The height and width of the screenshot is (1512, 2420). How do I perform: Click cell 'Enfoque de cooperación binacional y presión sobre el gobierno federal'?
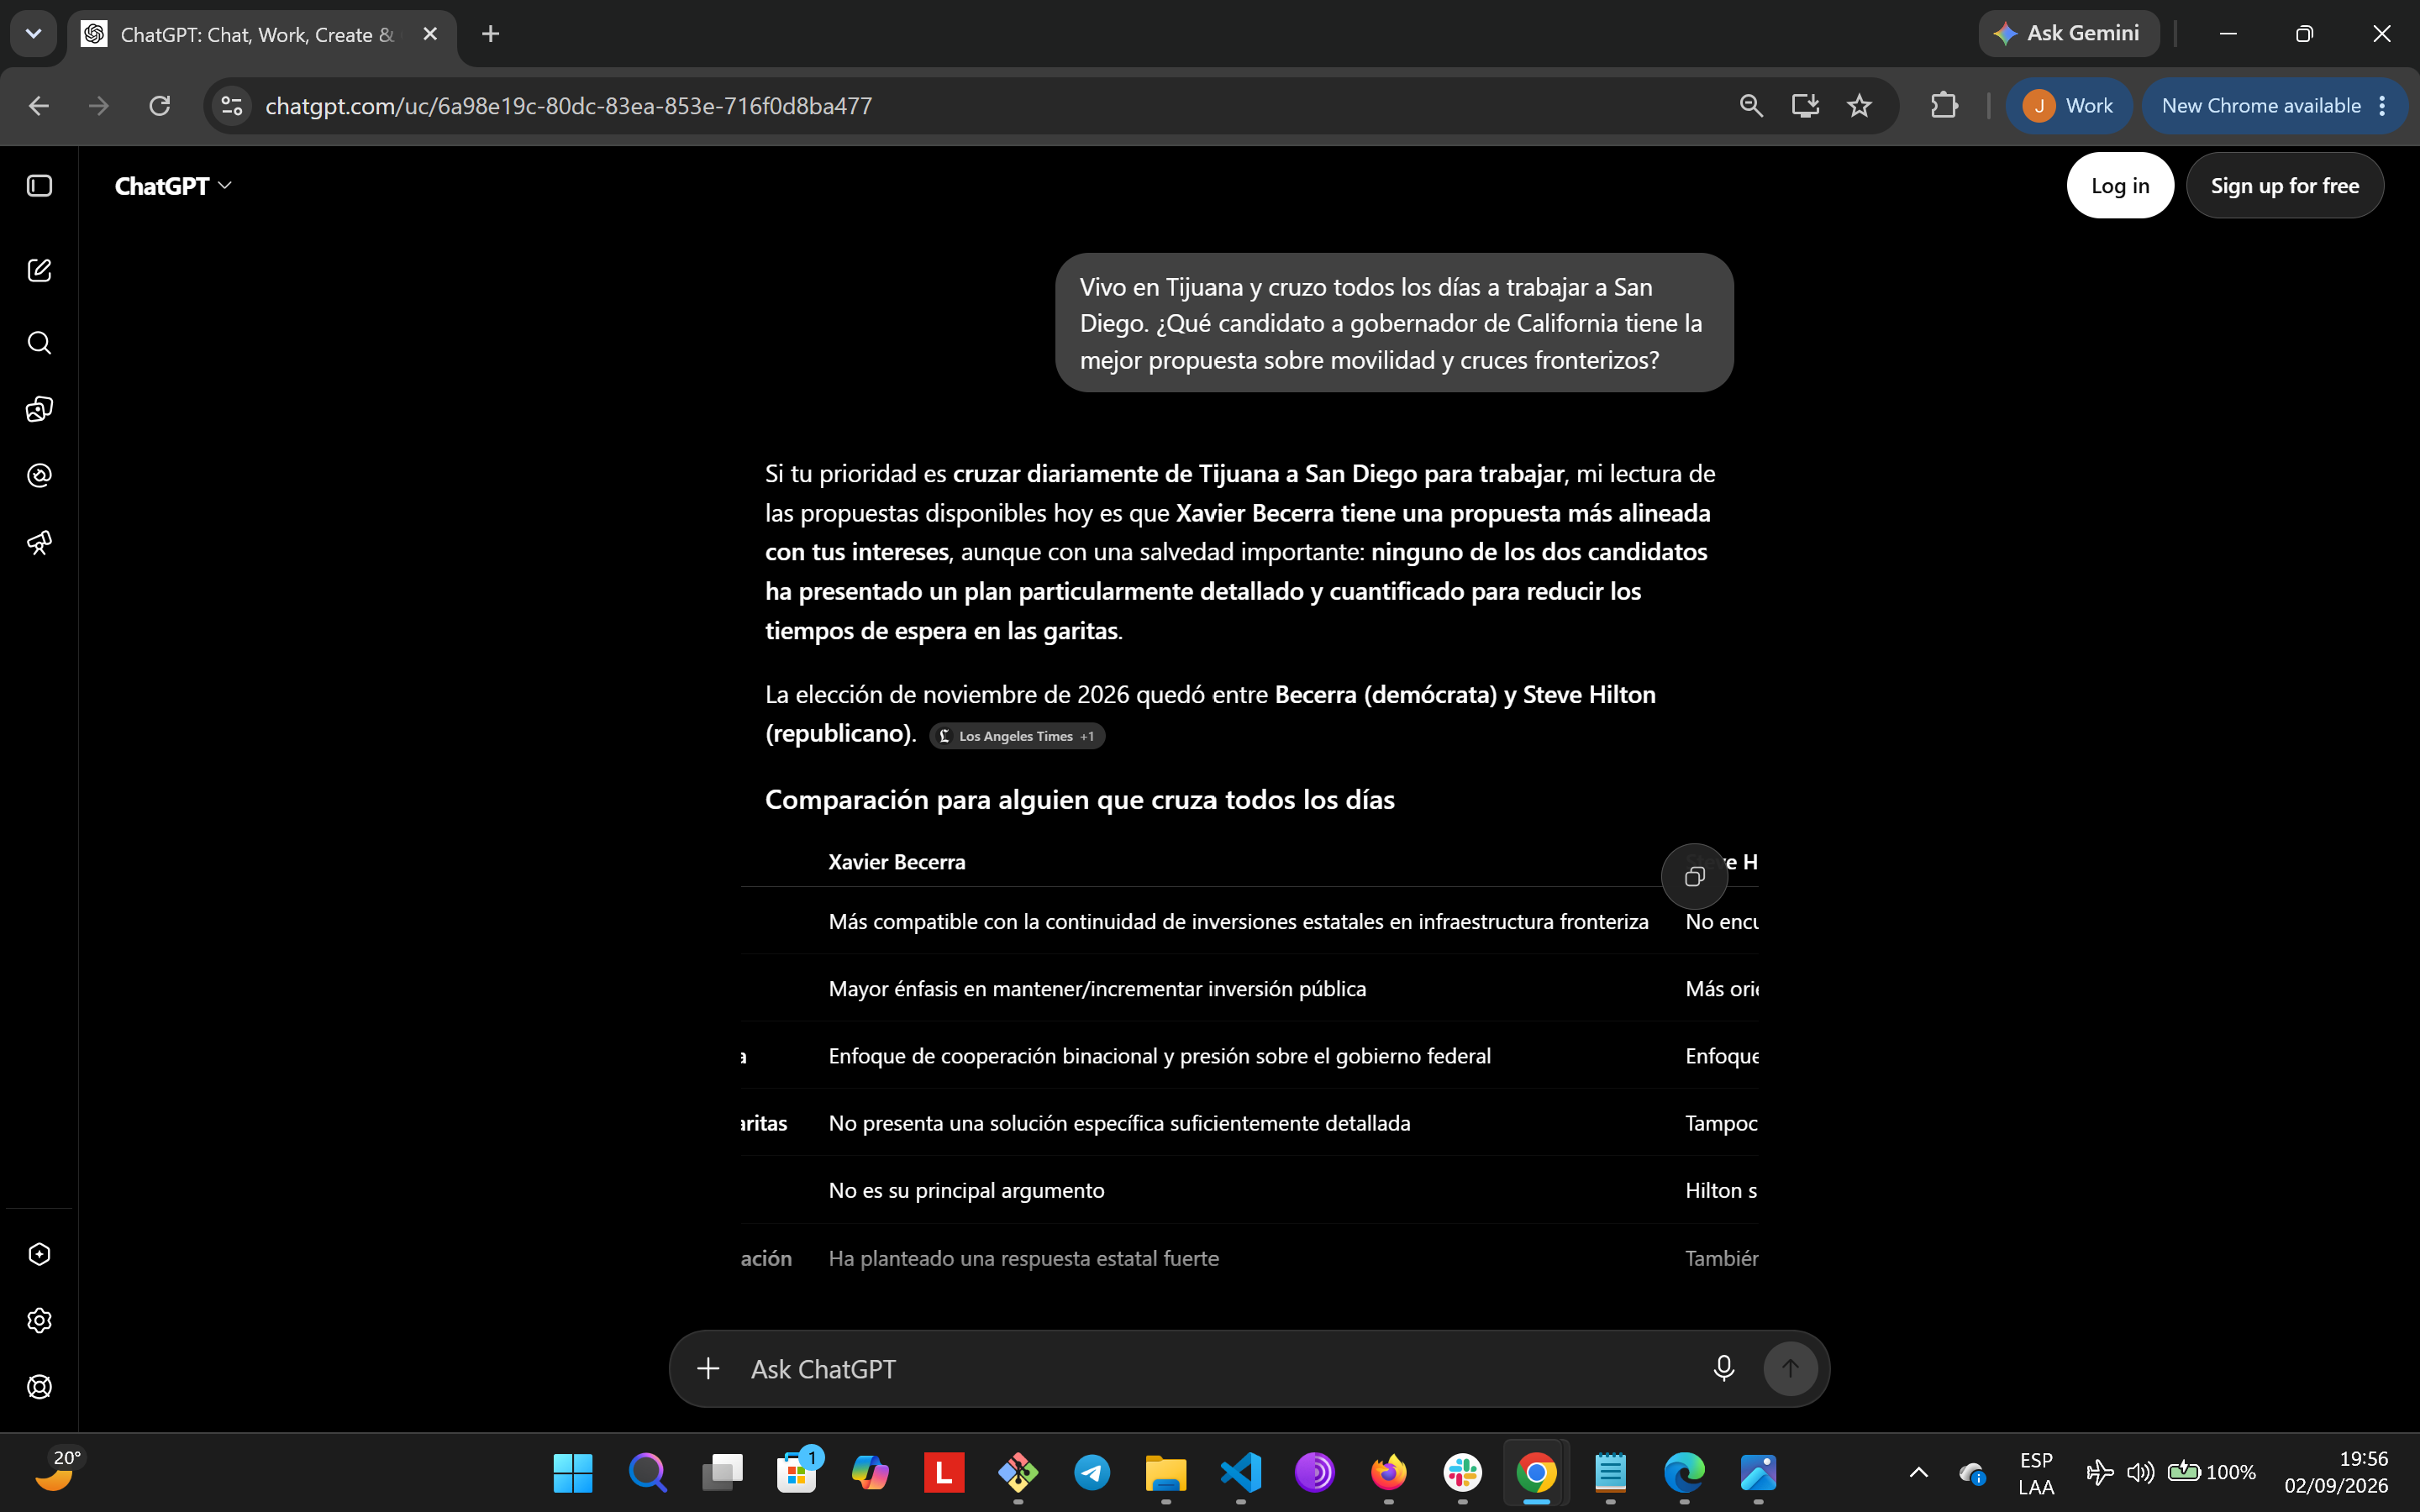pyautogui.click(x=1159, y=1056)
